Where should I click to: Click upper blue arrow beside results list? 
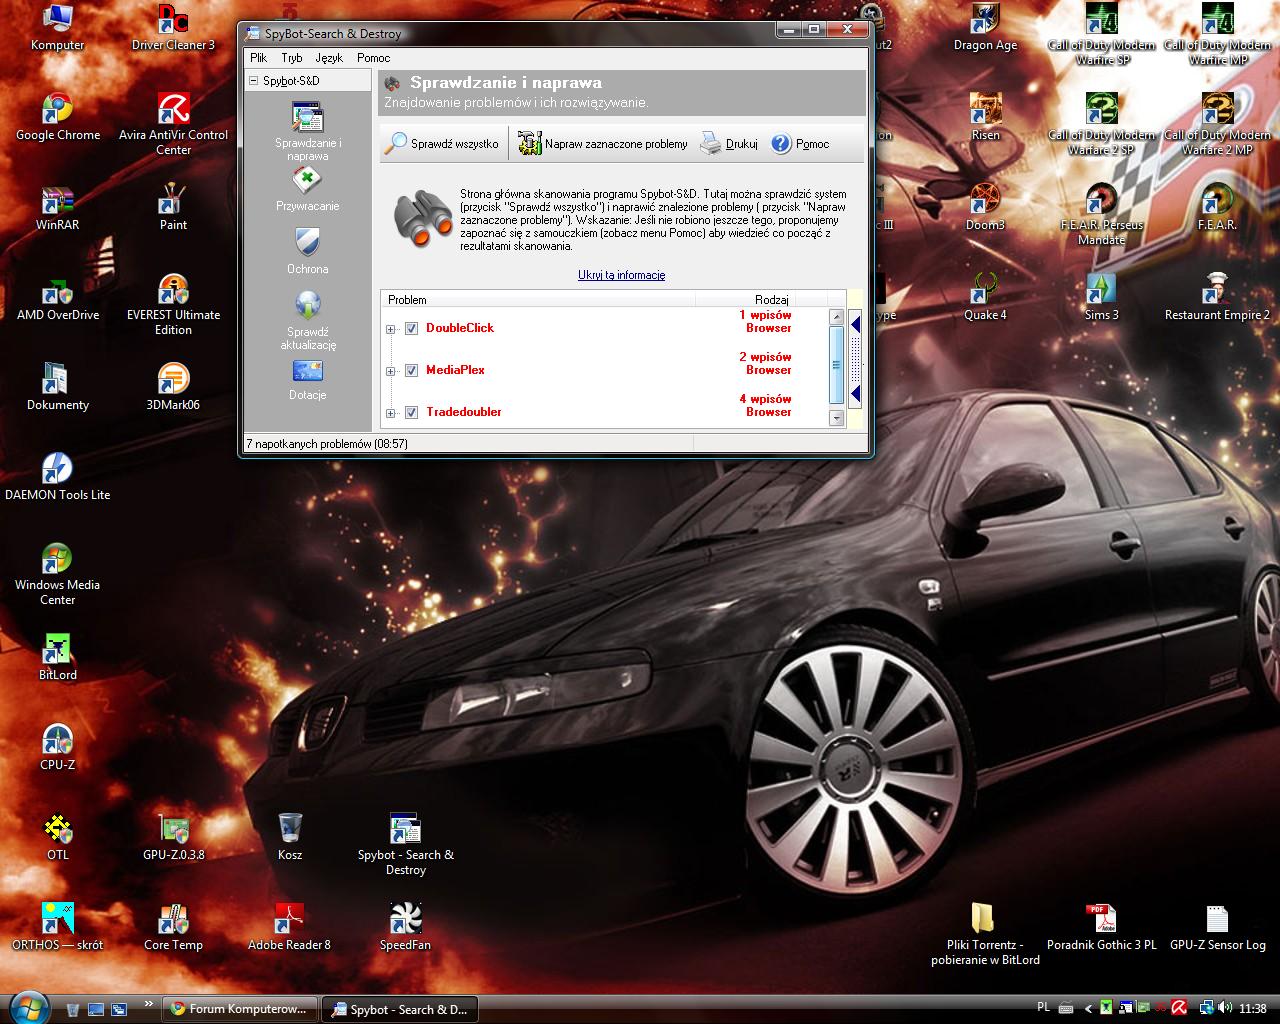point(855,323)
